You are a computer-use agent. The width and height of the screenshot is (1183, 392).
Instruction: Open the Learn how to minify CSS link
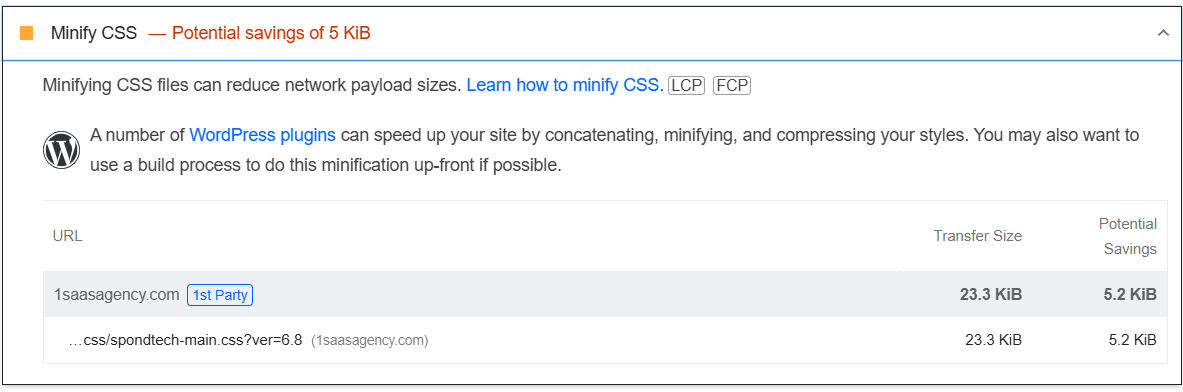563,85
